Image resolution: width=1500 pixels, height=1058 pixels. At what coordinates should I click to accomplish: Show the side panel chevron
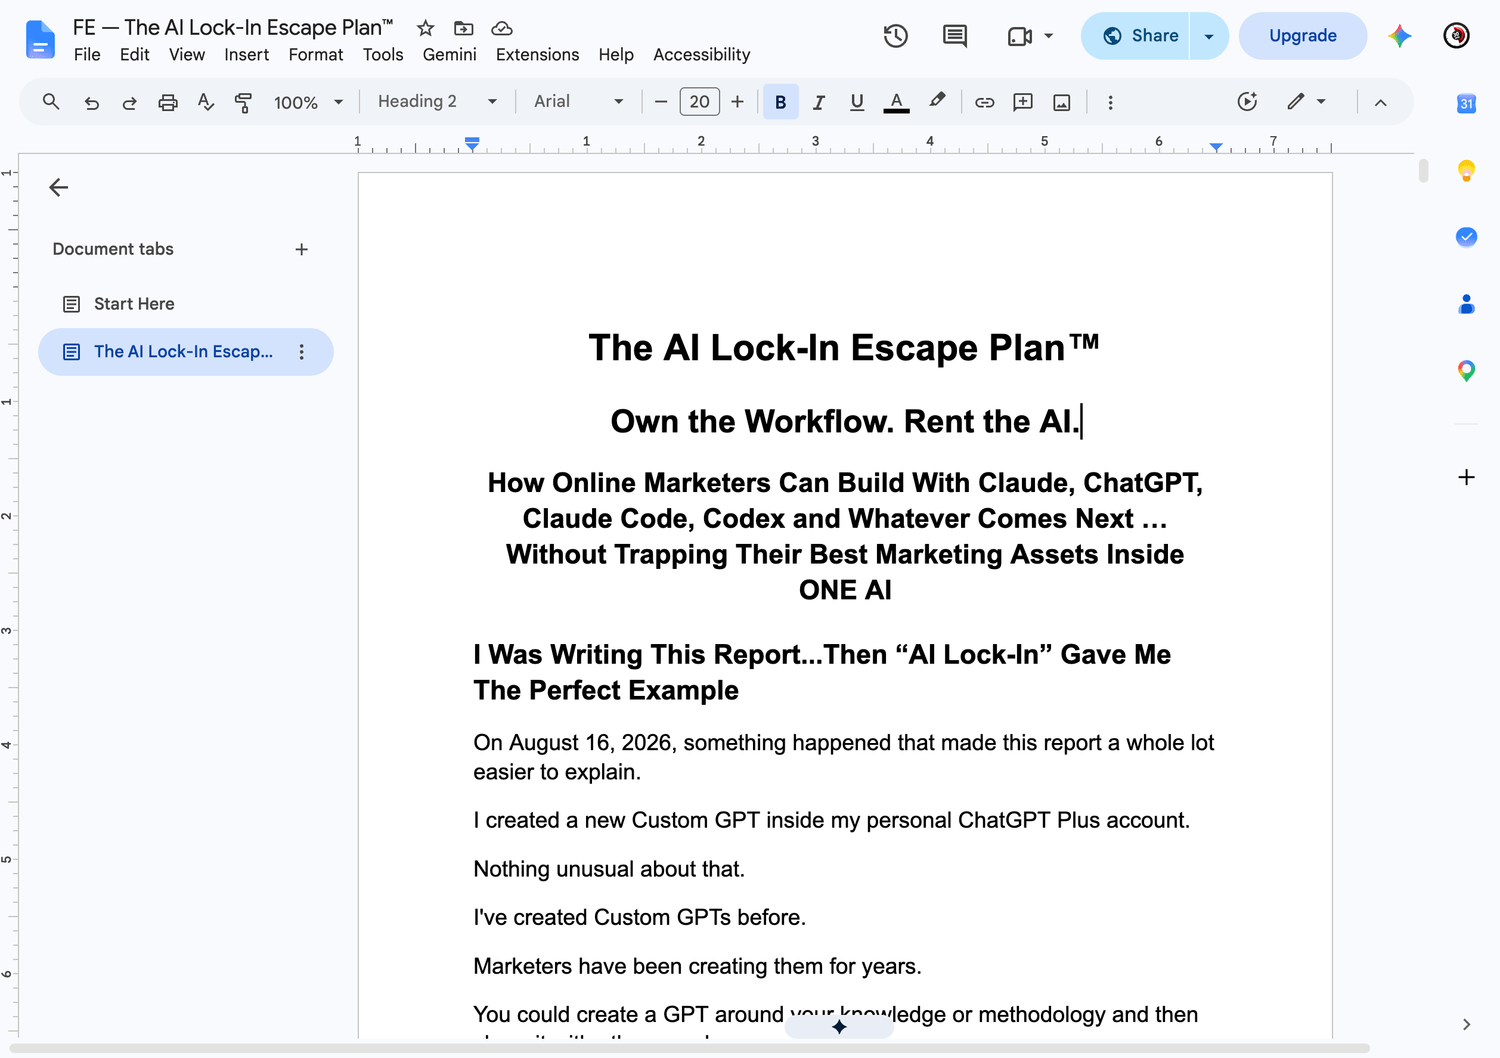coord(1466,1024)
